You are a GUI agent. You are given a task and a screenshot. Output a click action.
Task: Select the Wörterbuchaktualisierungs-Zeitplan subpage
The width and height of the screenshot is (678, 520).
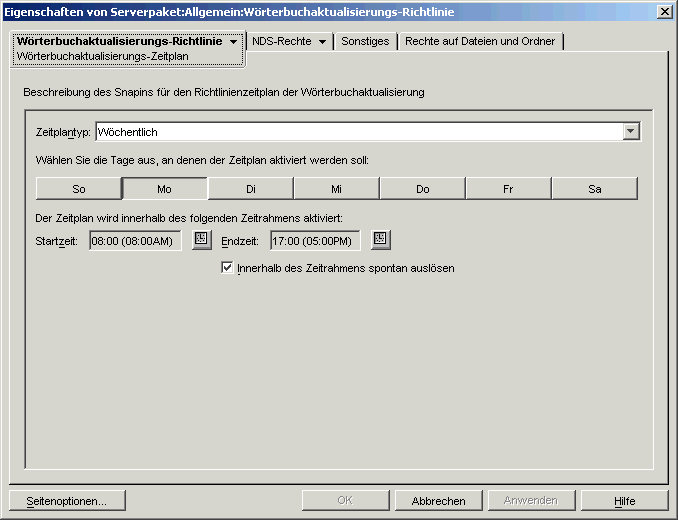click(102, 57)
